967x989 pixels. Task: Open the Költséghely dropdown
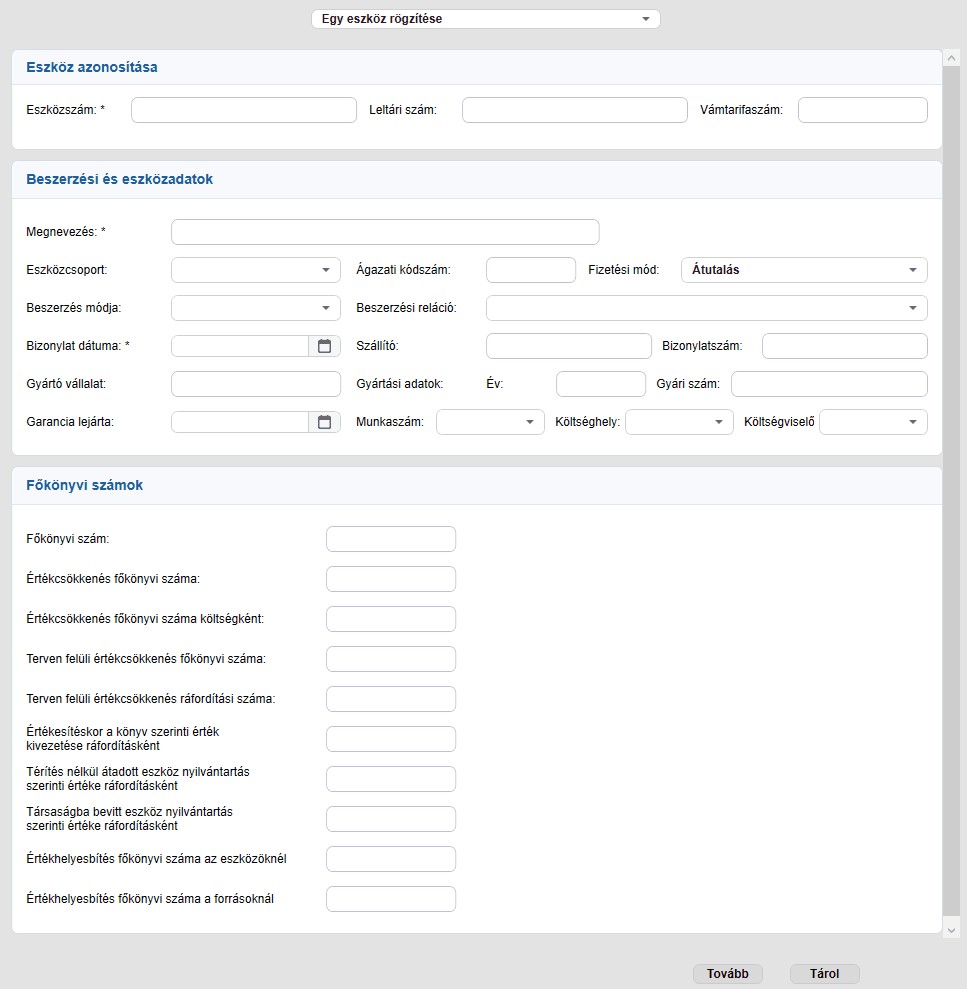click(679, 422)
